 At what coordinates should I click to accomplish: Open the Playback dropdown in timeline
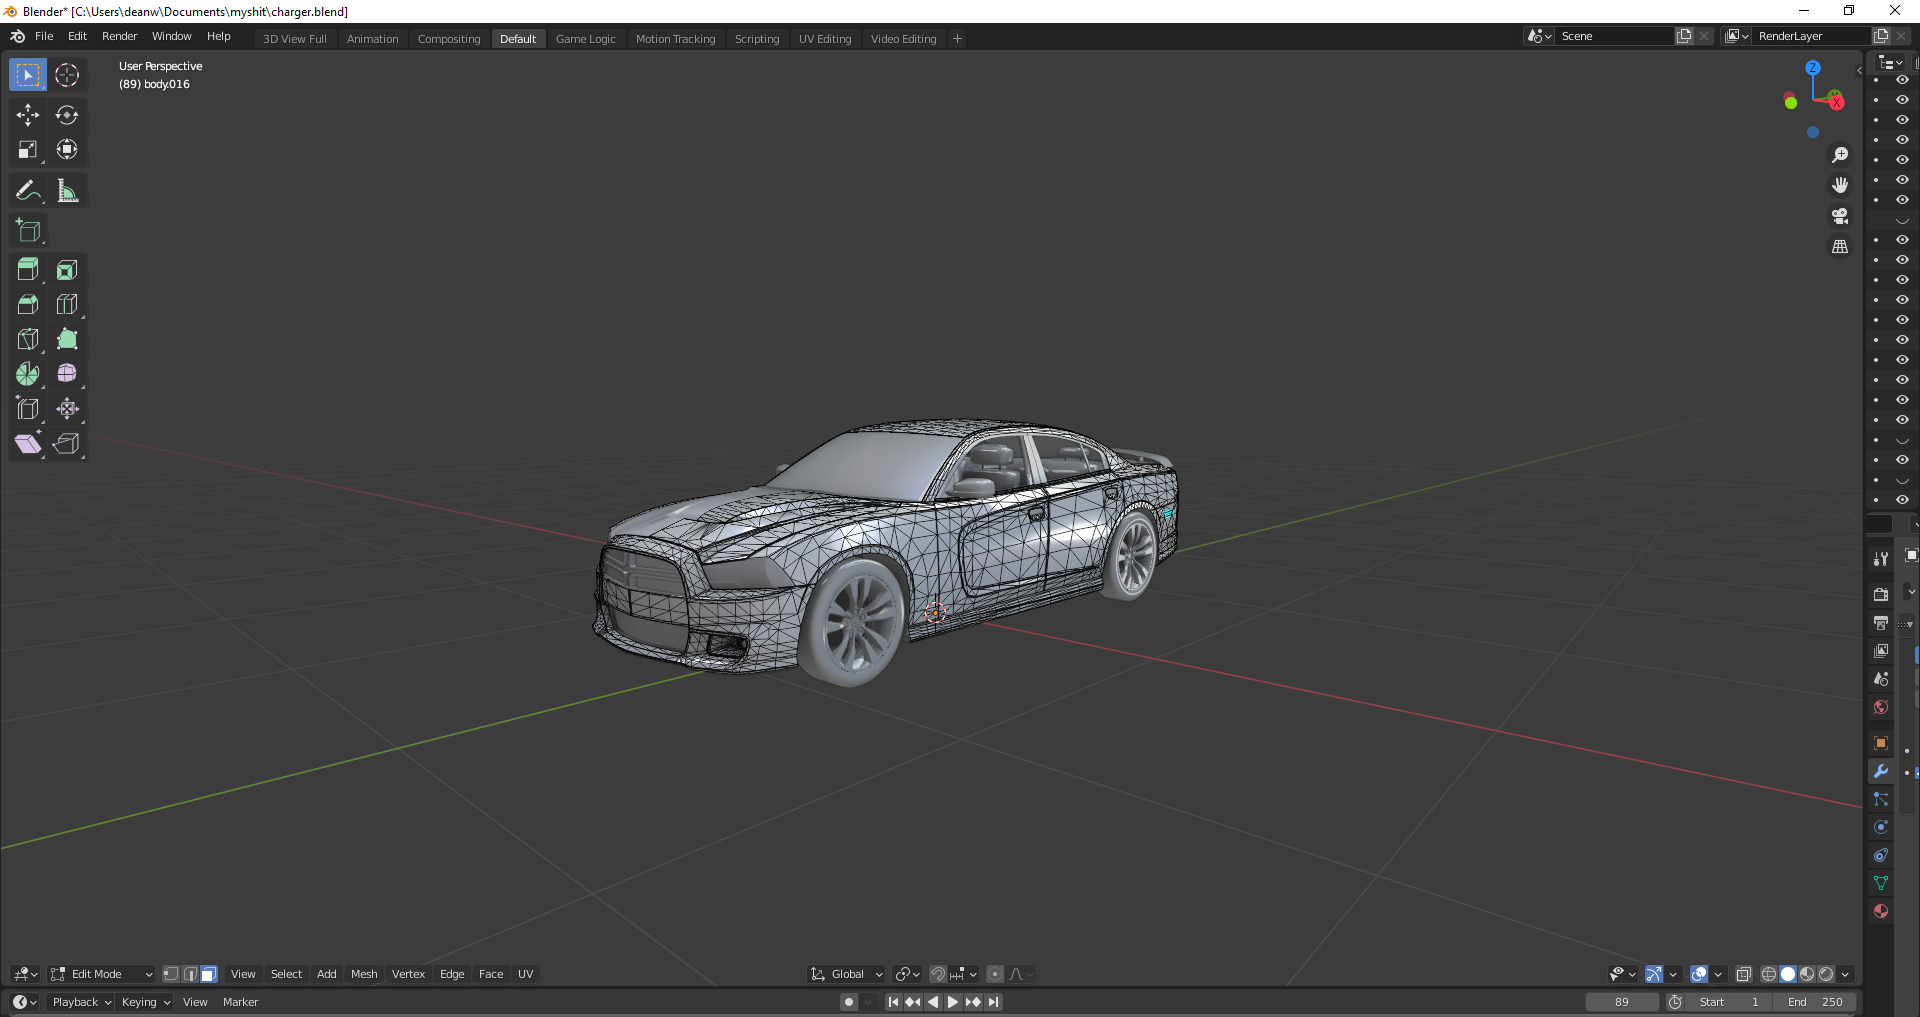[x=81, y=1002]
